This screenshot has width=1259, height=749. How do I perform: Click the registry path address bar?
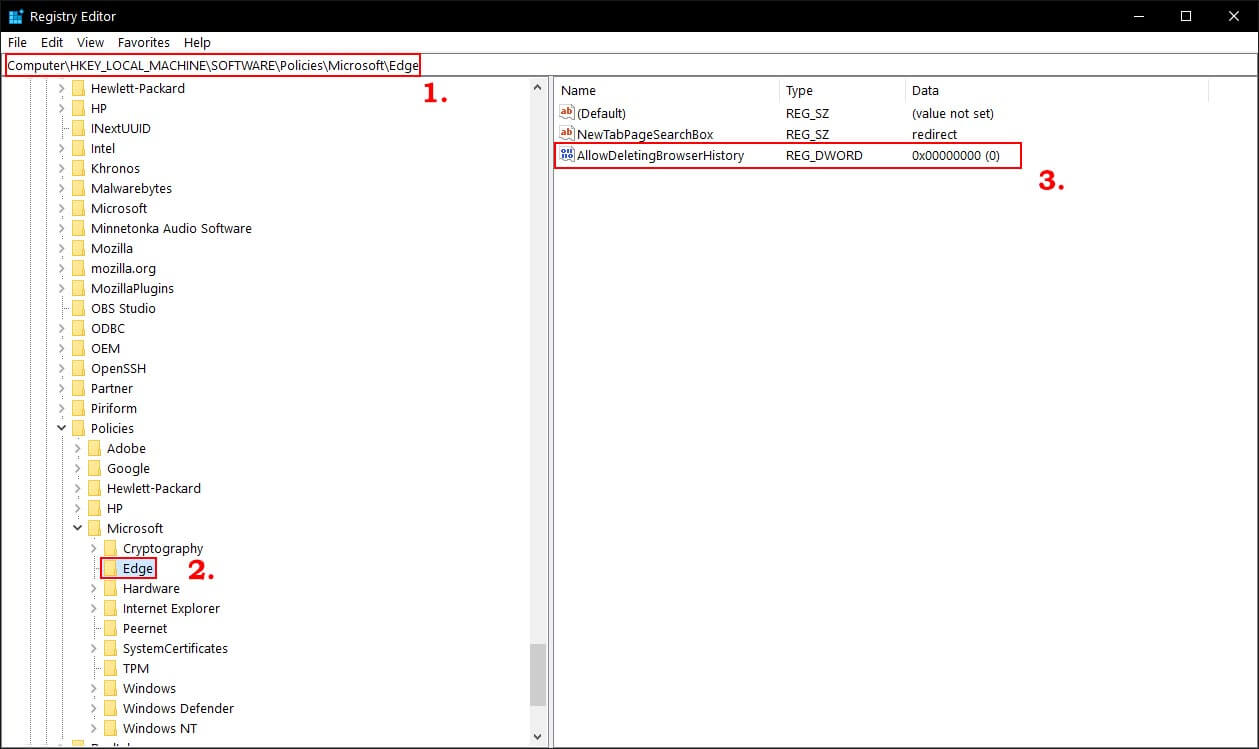(x=629, y=65)
